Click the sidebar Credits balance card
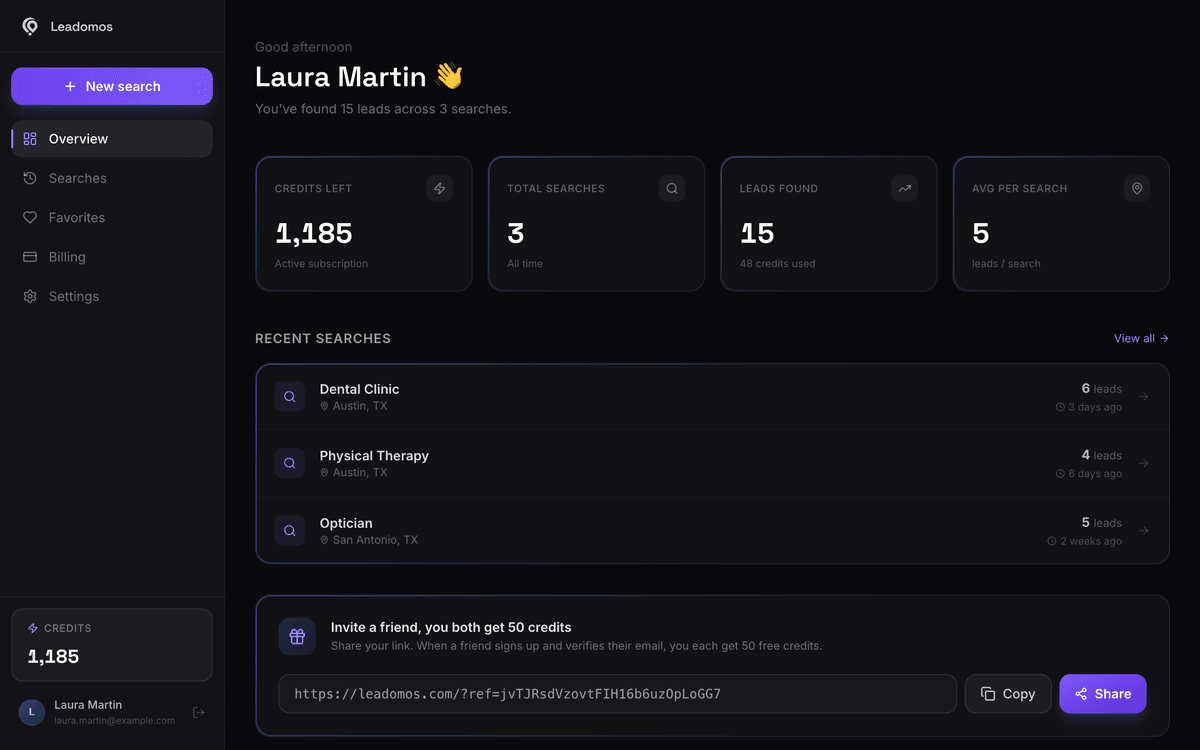This screenshot has height=750, width=1200. pyautogui.click(x=112, y=645)
